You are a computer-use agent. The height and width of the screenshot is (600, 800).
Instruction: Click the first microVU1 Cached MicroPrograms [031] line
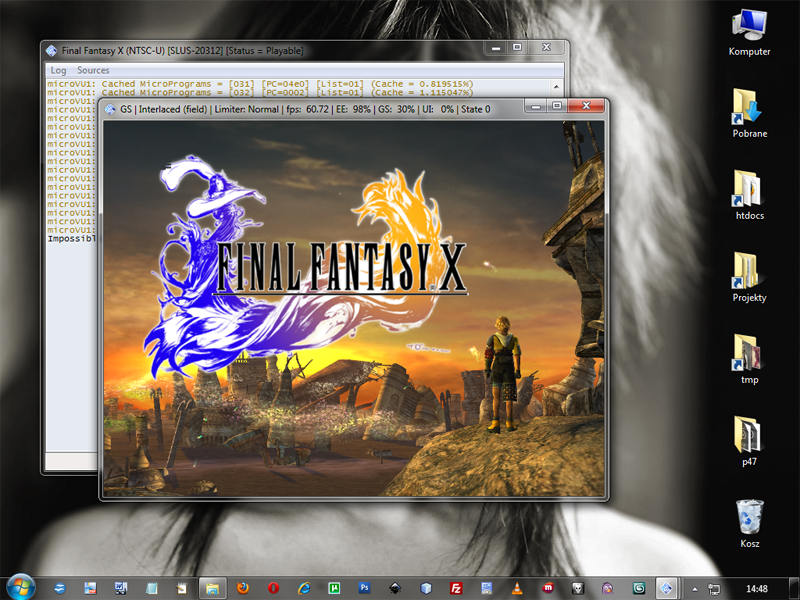point(260,84)
